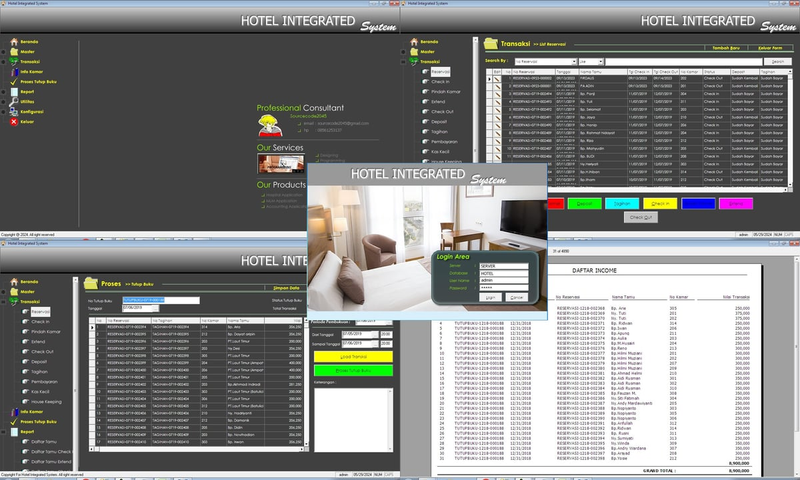Image resolution: width=800 pixels, height=480 pixels.
Task: Click pencil edit icon on reservation row 8
Action: [497, 133]
